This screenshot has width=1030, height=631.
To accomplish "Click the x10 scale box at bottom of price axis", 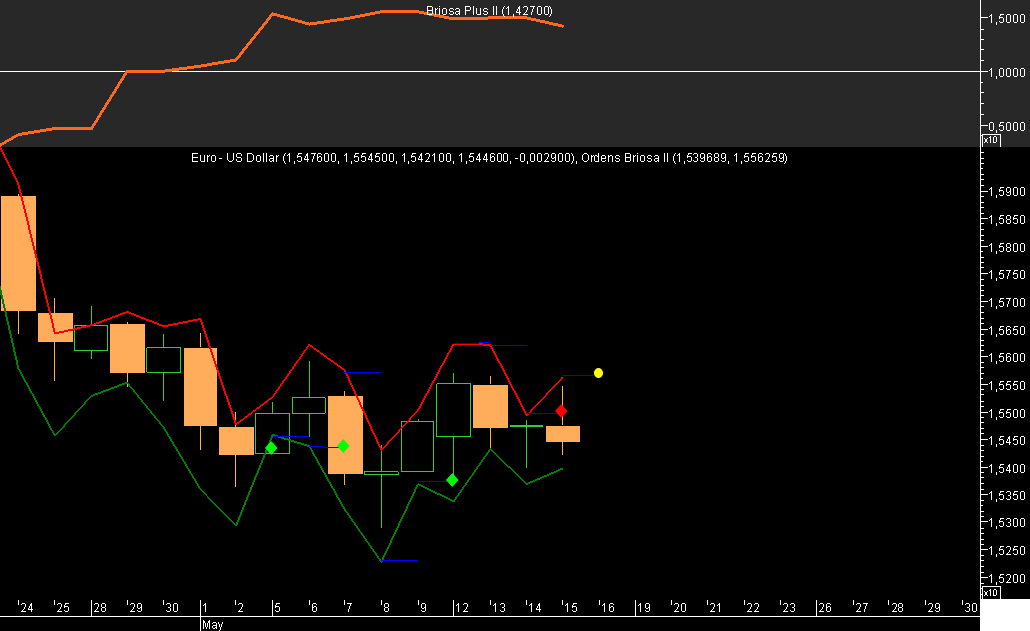I will [991, 592].
